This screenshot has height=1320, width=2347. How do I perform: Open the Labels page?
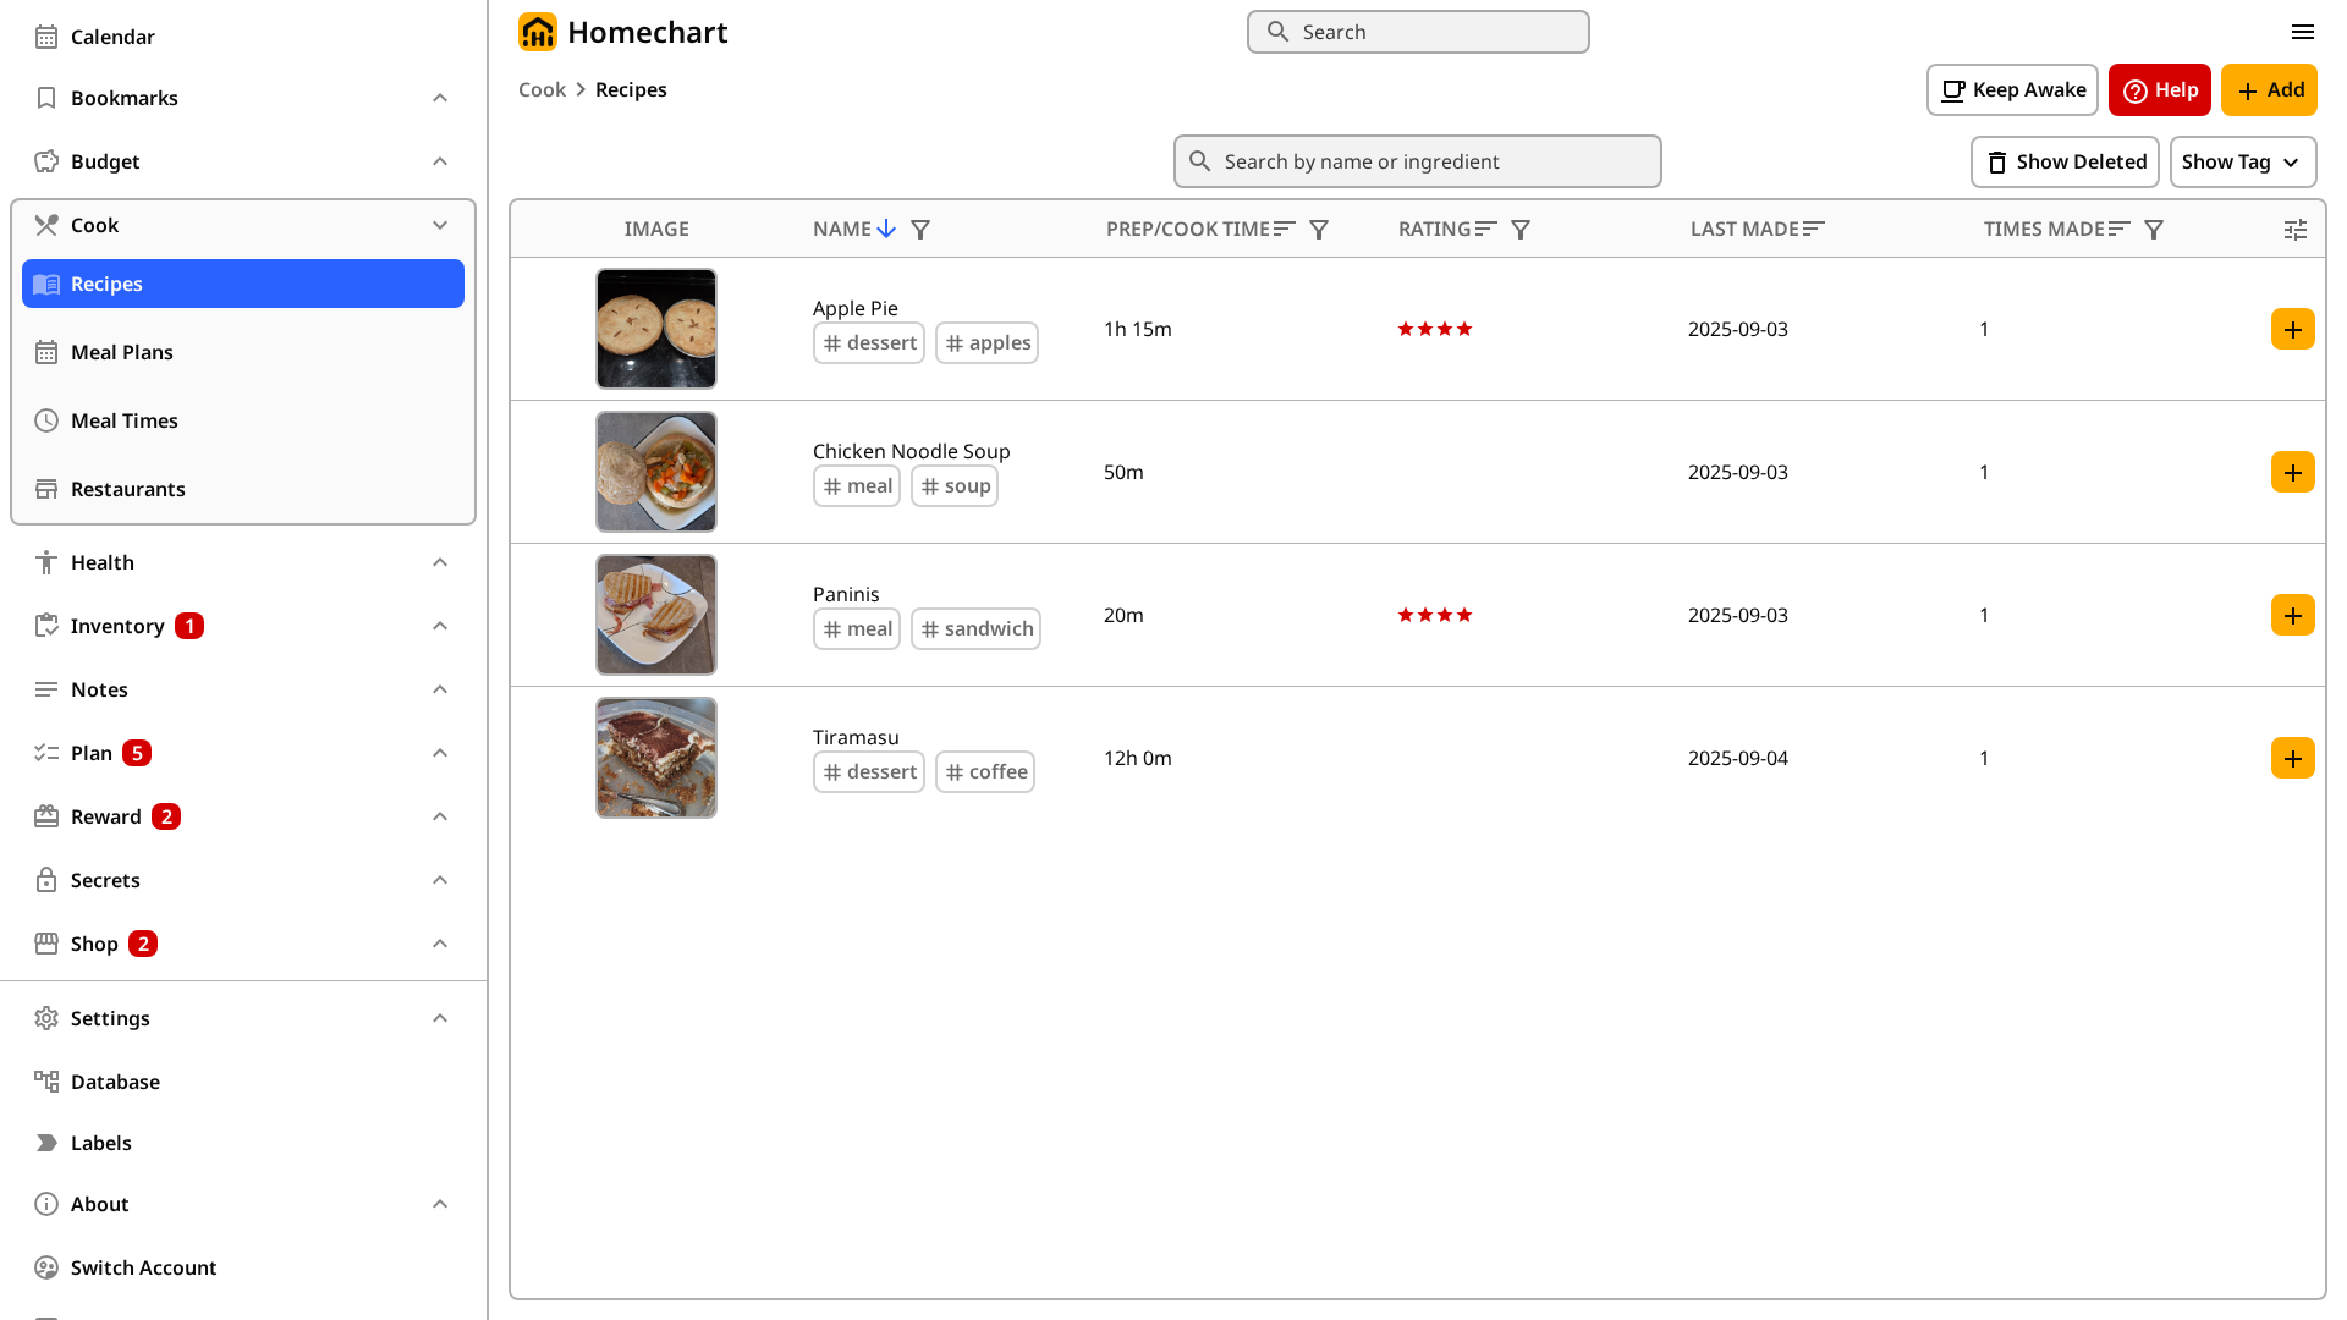pyautogui.click(x=101, y=1142)
